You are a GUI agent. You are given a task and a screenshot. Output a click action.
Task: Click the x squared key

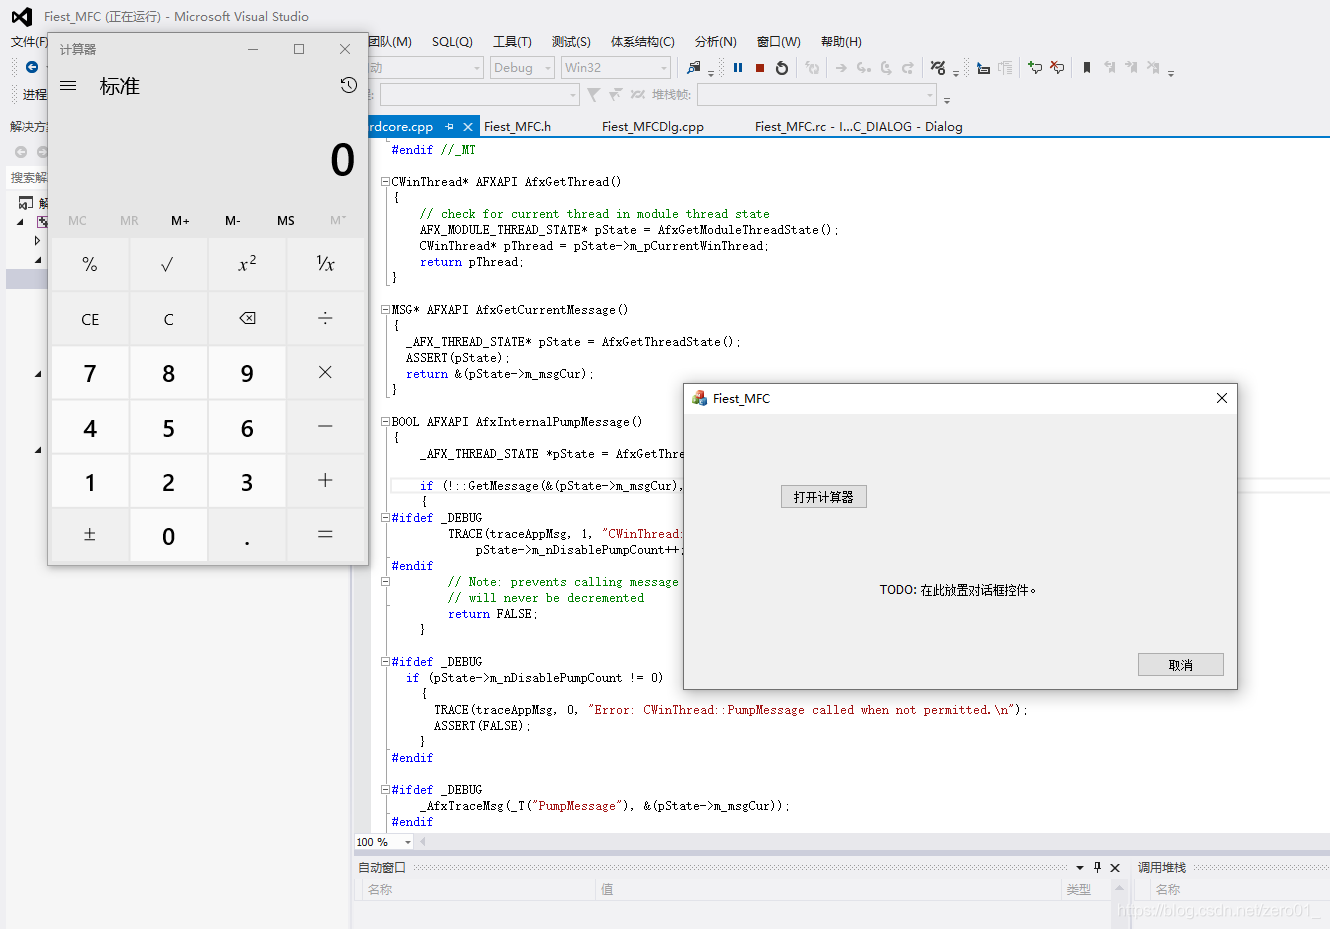coord(247,265)
